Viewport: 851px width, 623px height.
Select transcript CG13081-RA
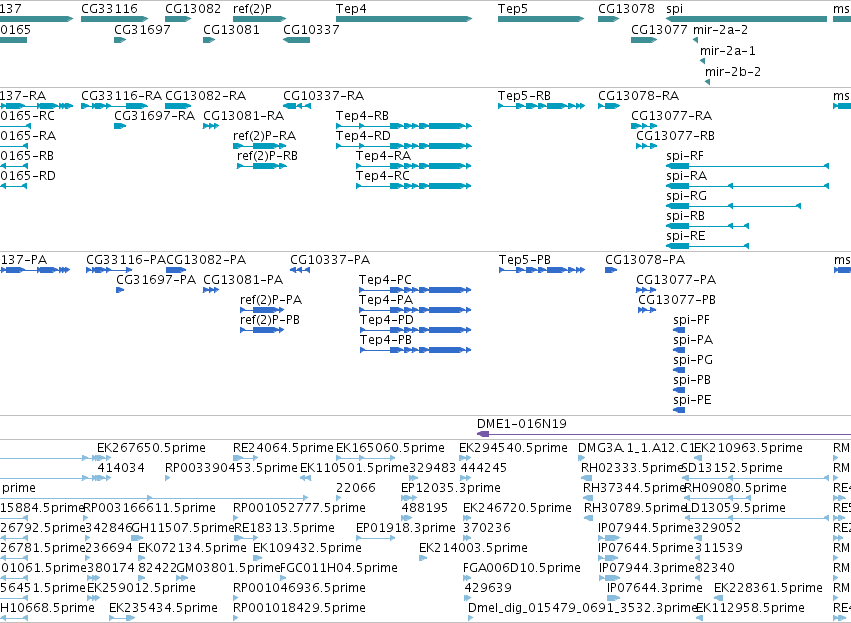[x=211, y=126]
